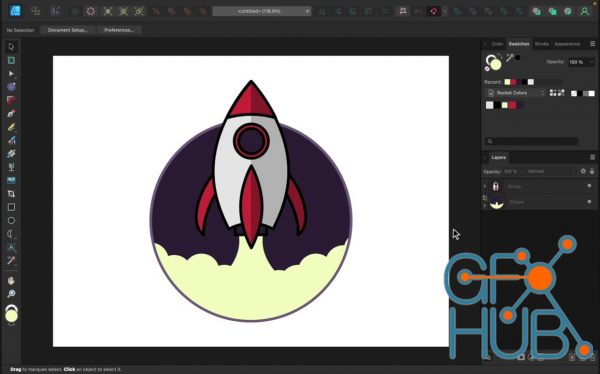Select the Artboard tool

[11, 60]
